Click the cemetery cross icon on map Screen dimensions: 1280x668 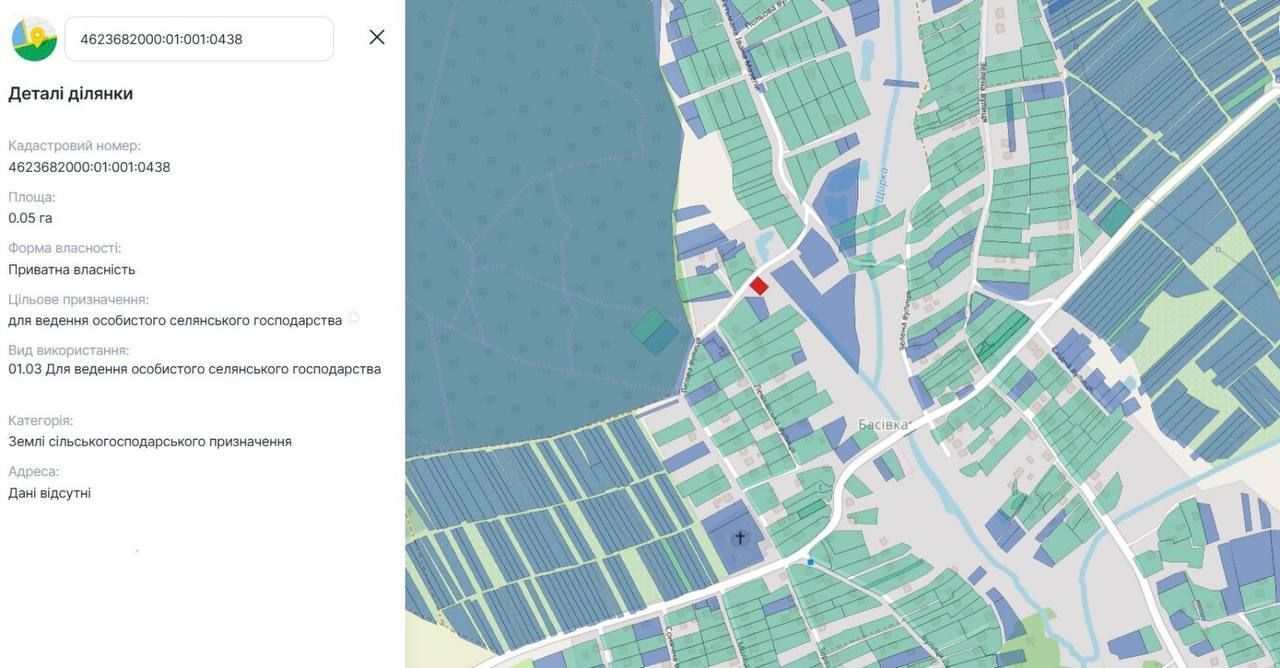point(740,538)
